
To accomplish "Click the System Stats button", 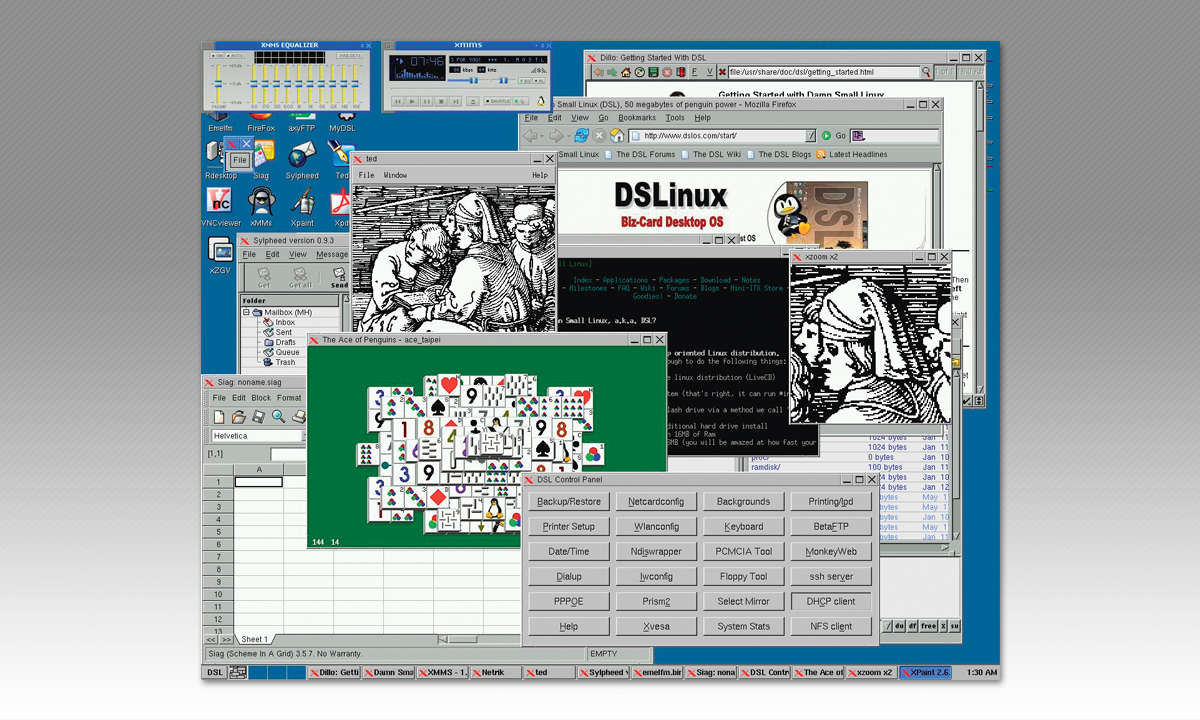I will tap(743, 627).
